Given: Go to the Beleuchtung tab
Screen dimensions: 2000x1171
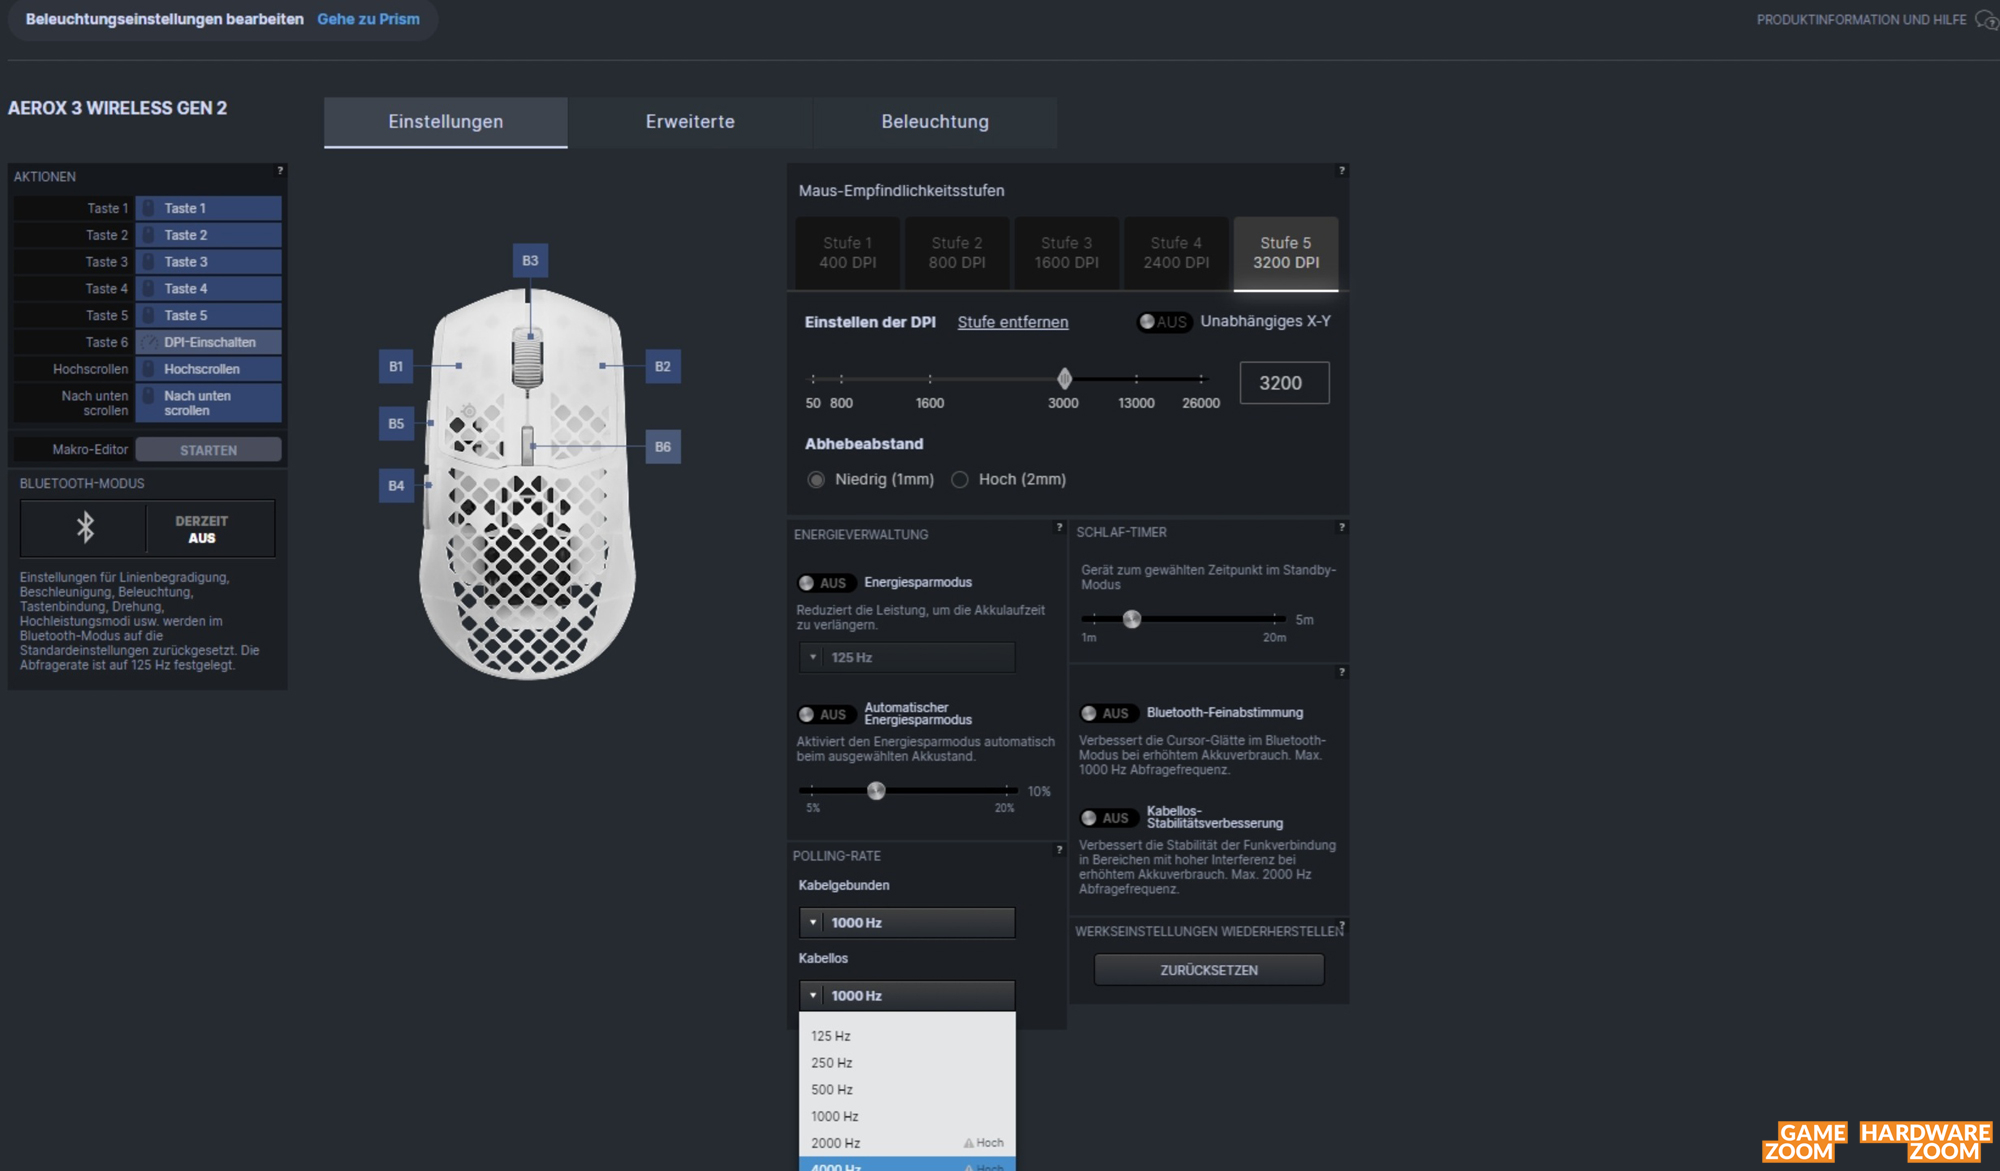Looking at the screenshot, I should 935,122.
